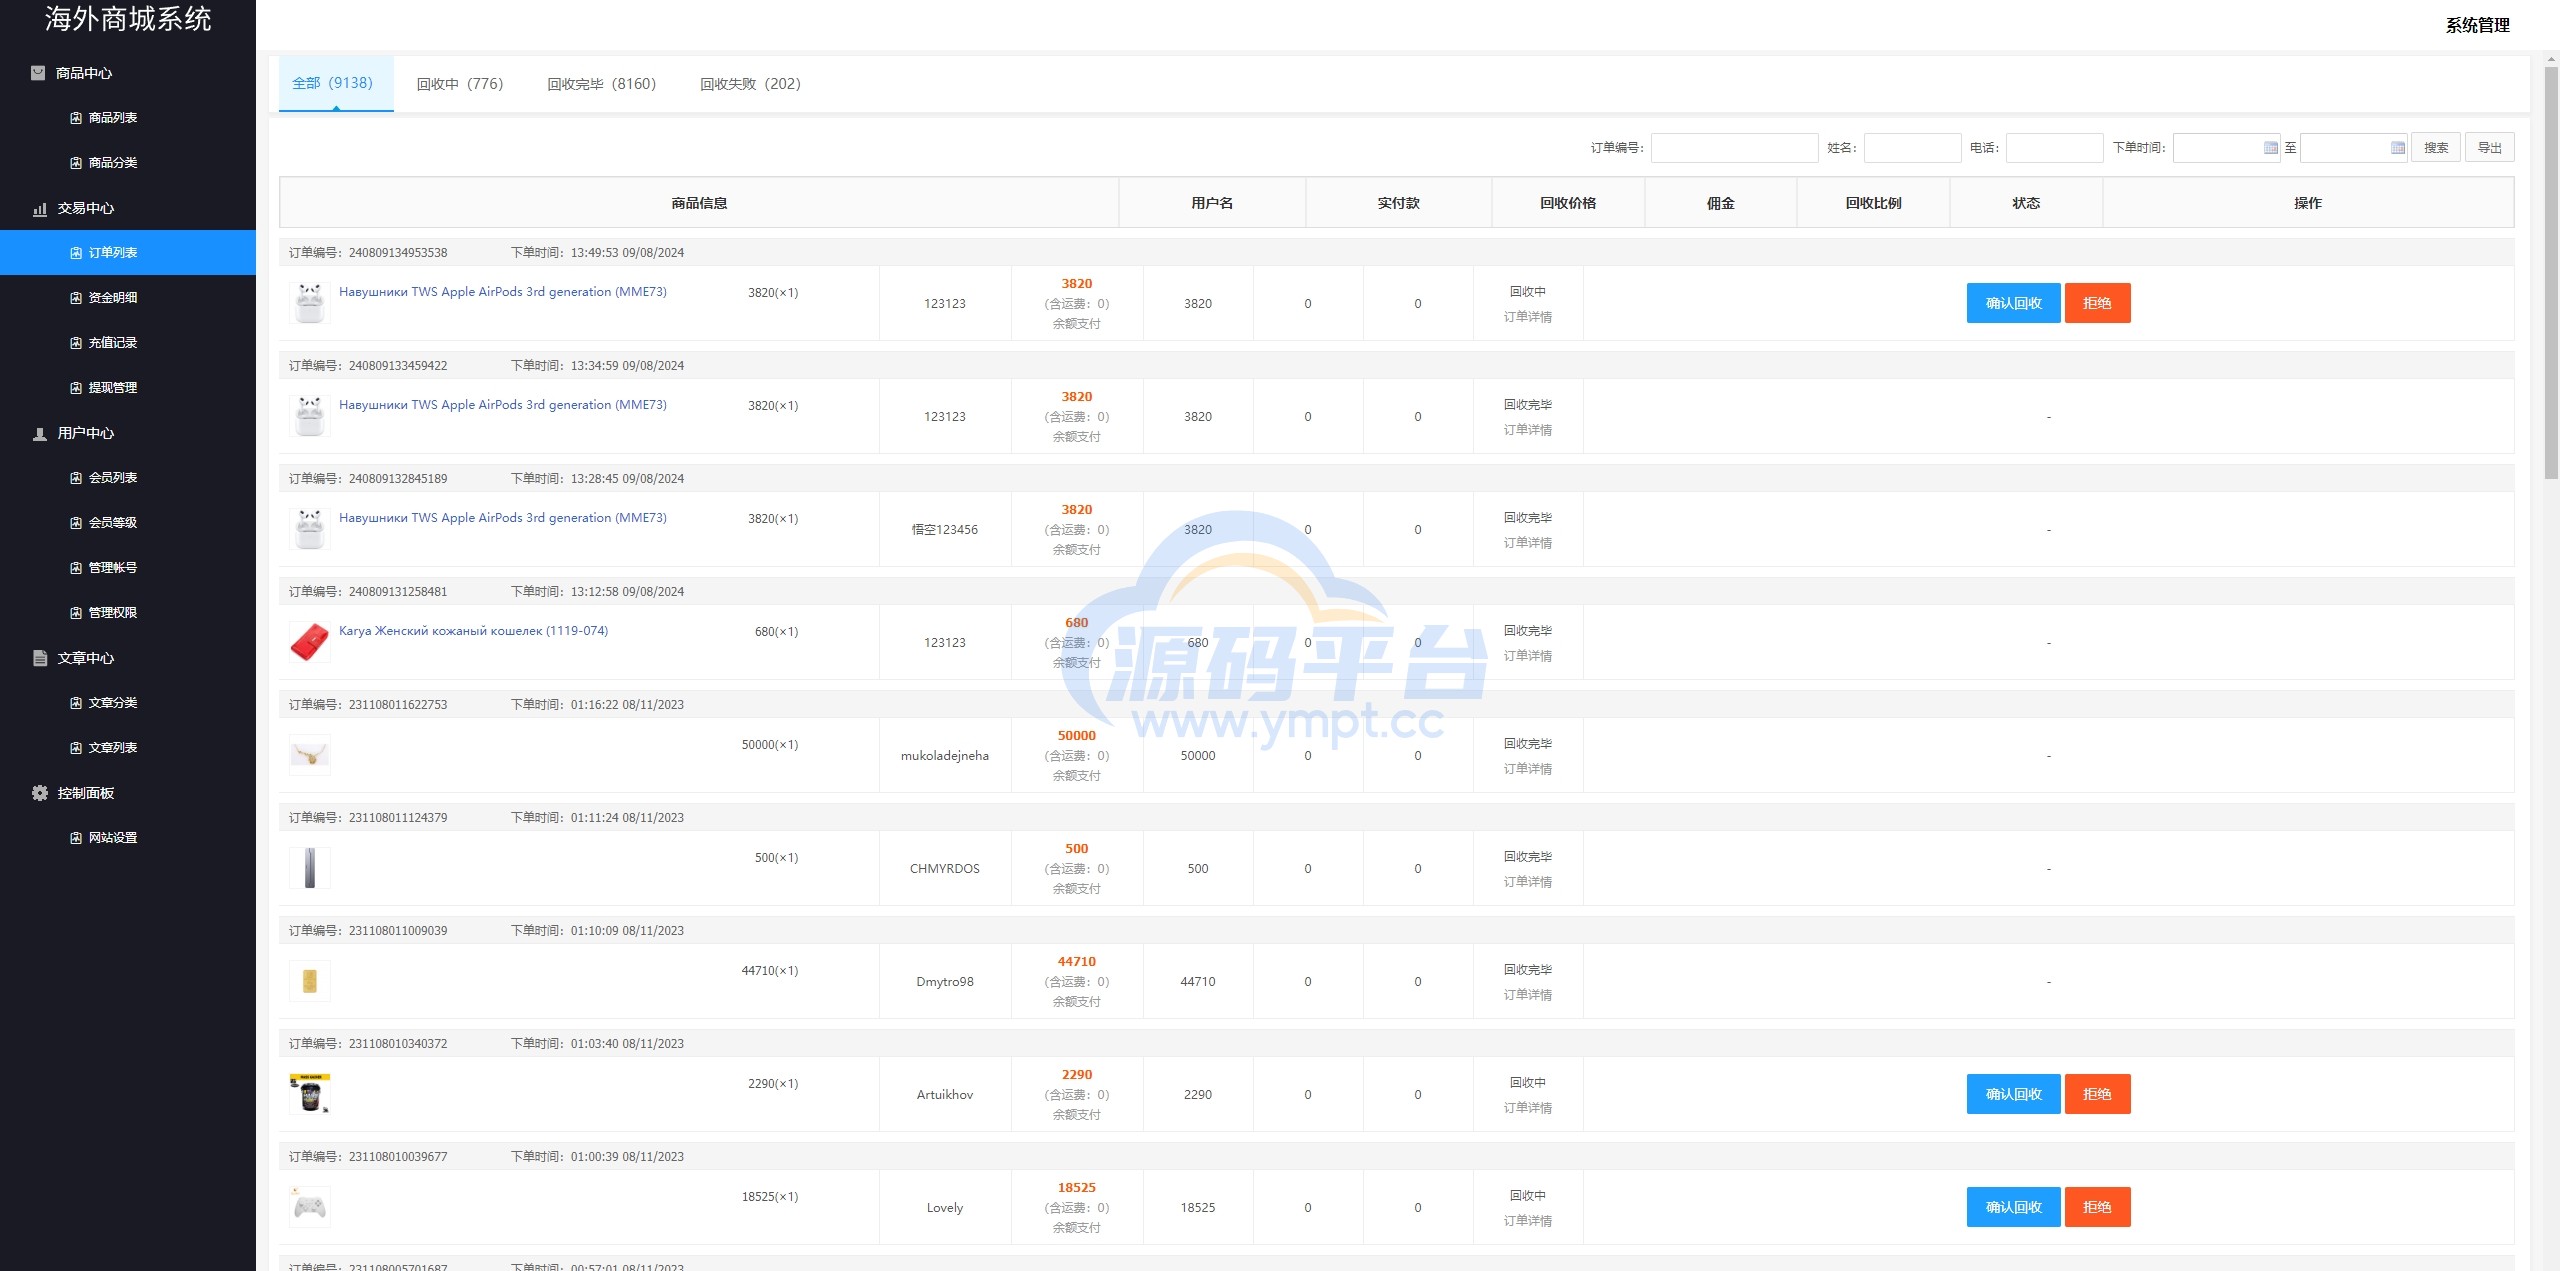Click the icon beside 订单列表
2560x1271 pixels.
click(x=76, y=253)
